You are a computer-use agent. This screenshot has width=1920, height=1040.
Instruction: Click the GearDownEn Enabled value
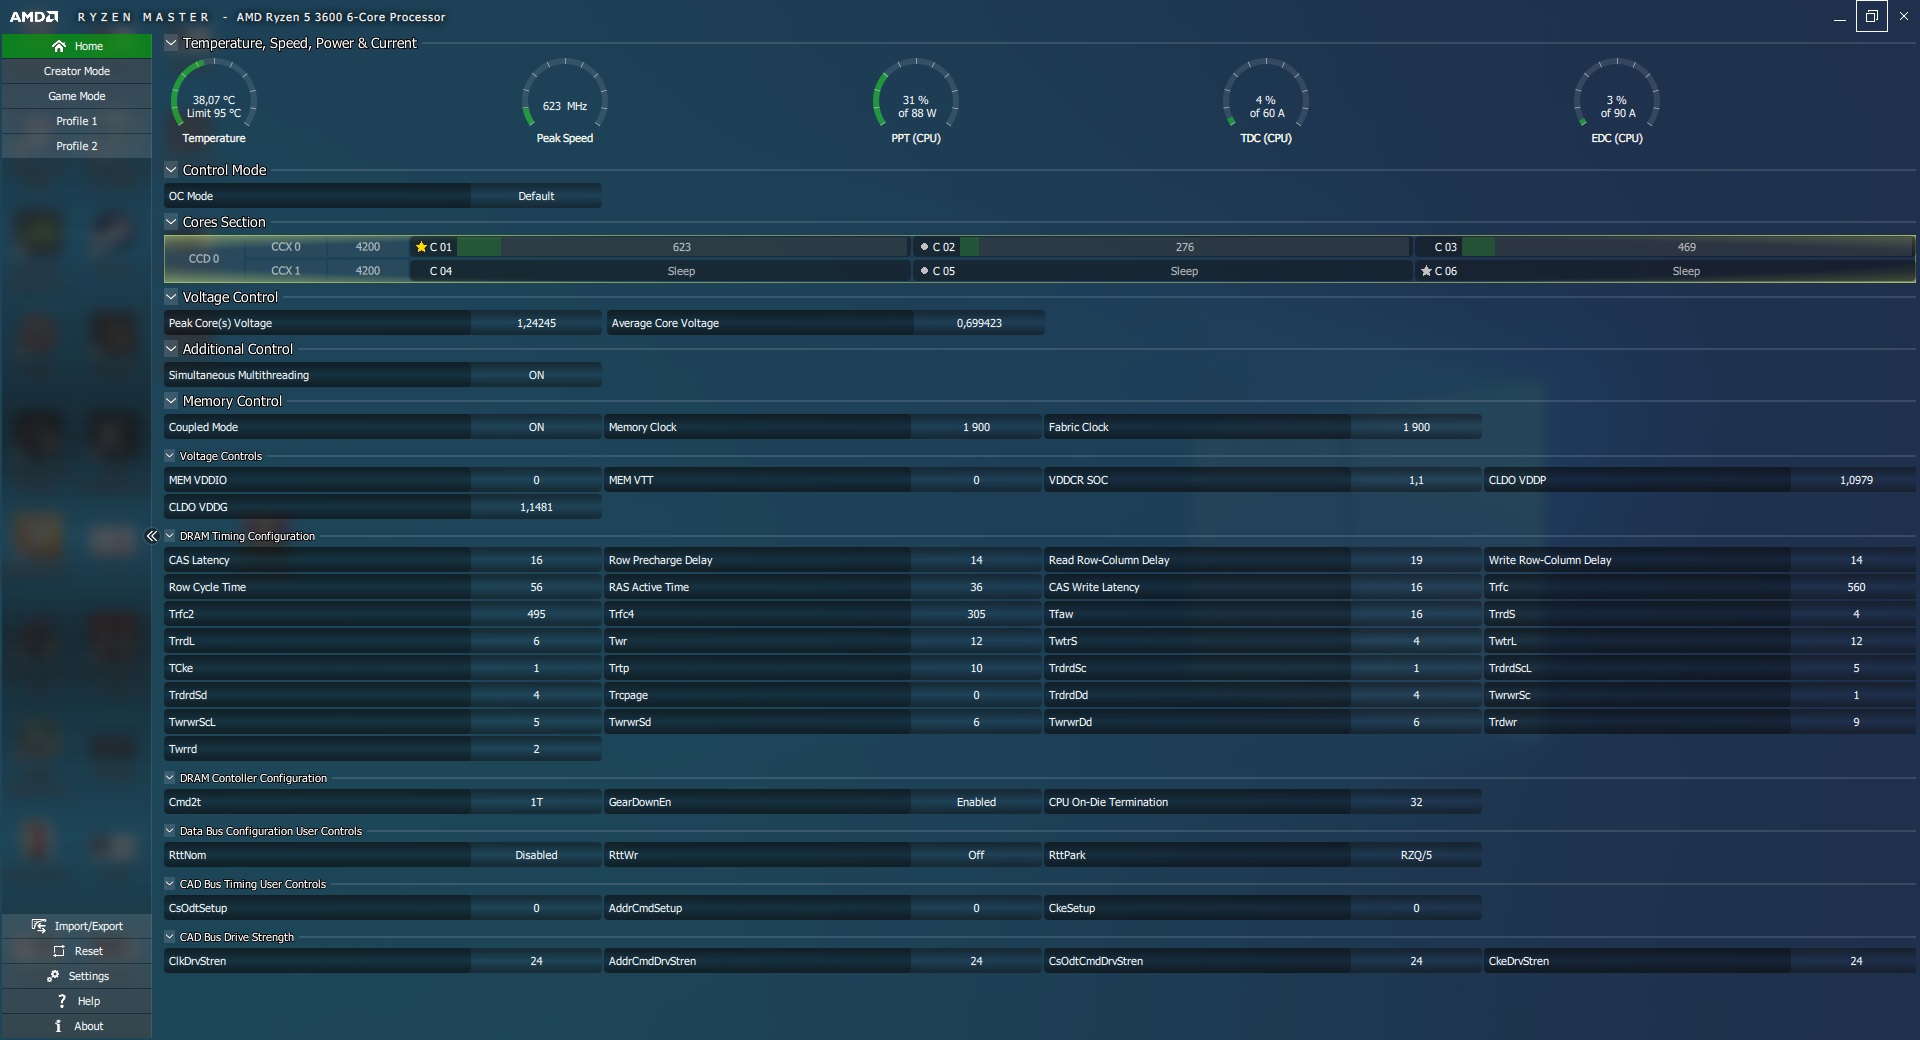[x=976, y=802]
